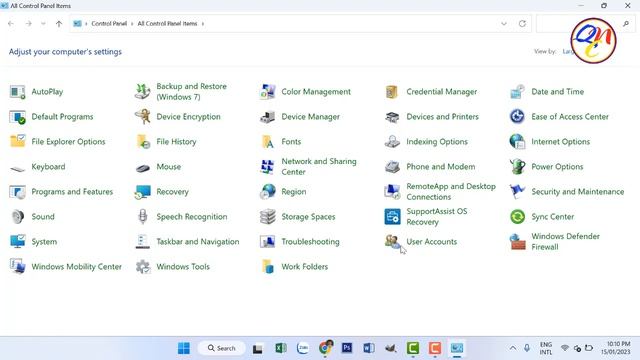Show hidden system tray icons
The height and width of the screenshot is (360, 640).
[513, 348]
